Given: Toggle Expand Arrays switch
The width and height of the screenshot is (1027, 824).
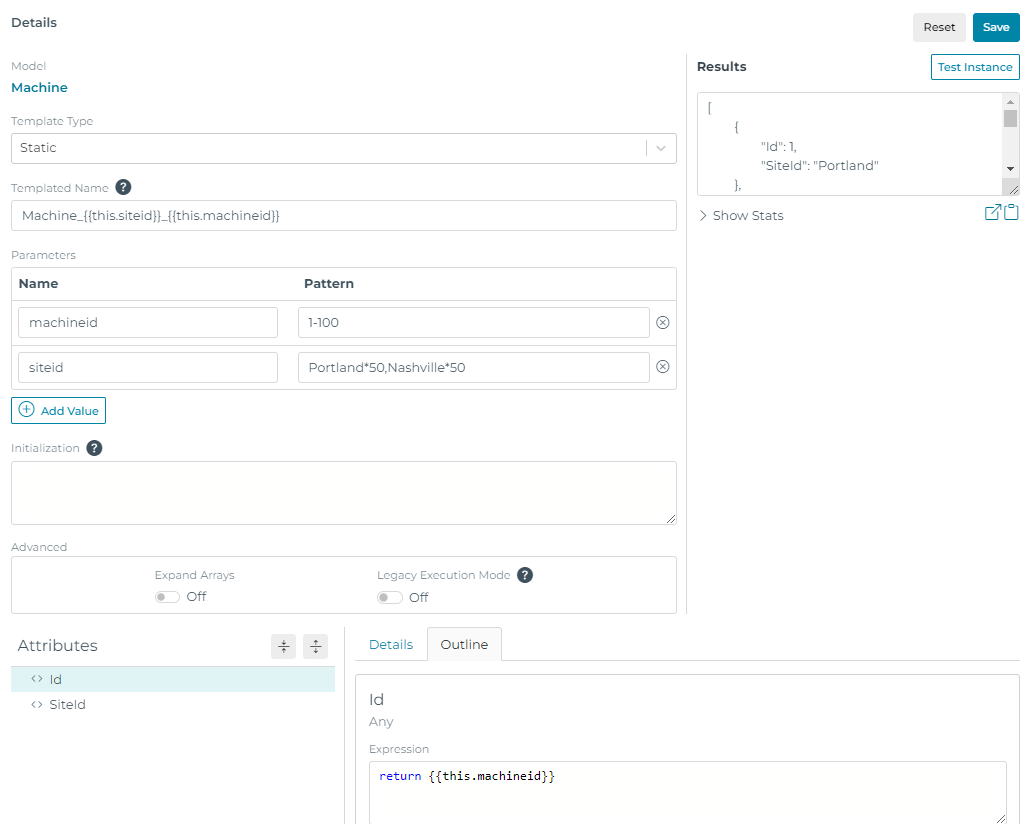Looking at the screenshot, I should [x=167, y=597].
